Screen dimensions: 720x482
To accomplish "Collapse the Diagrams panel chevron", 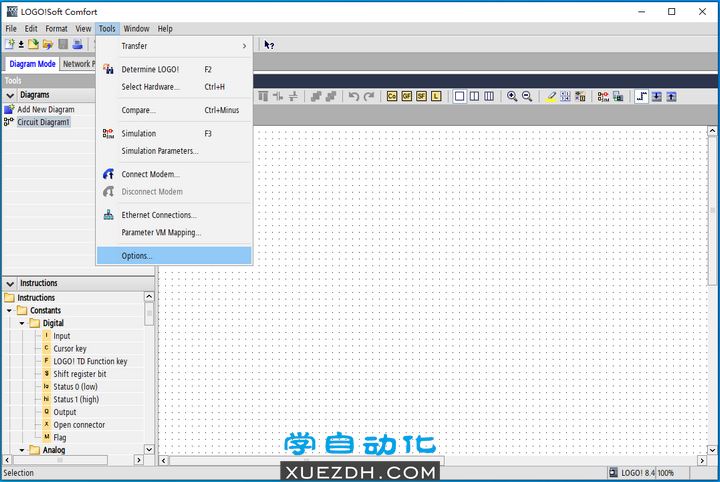I will point(10,95).
